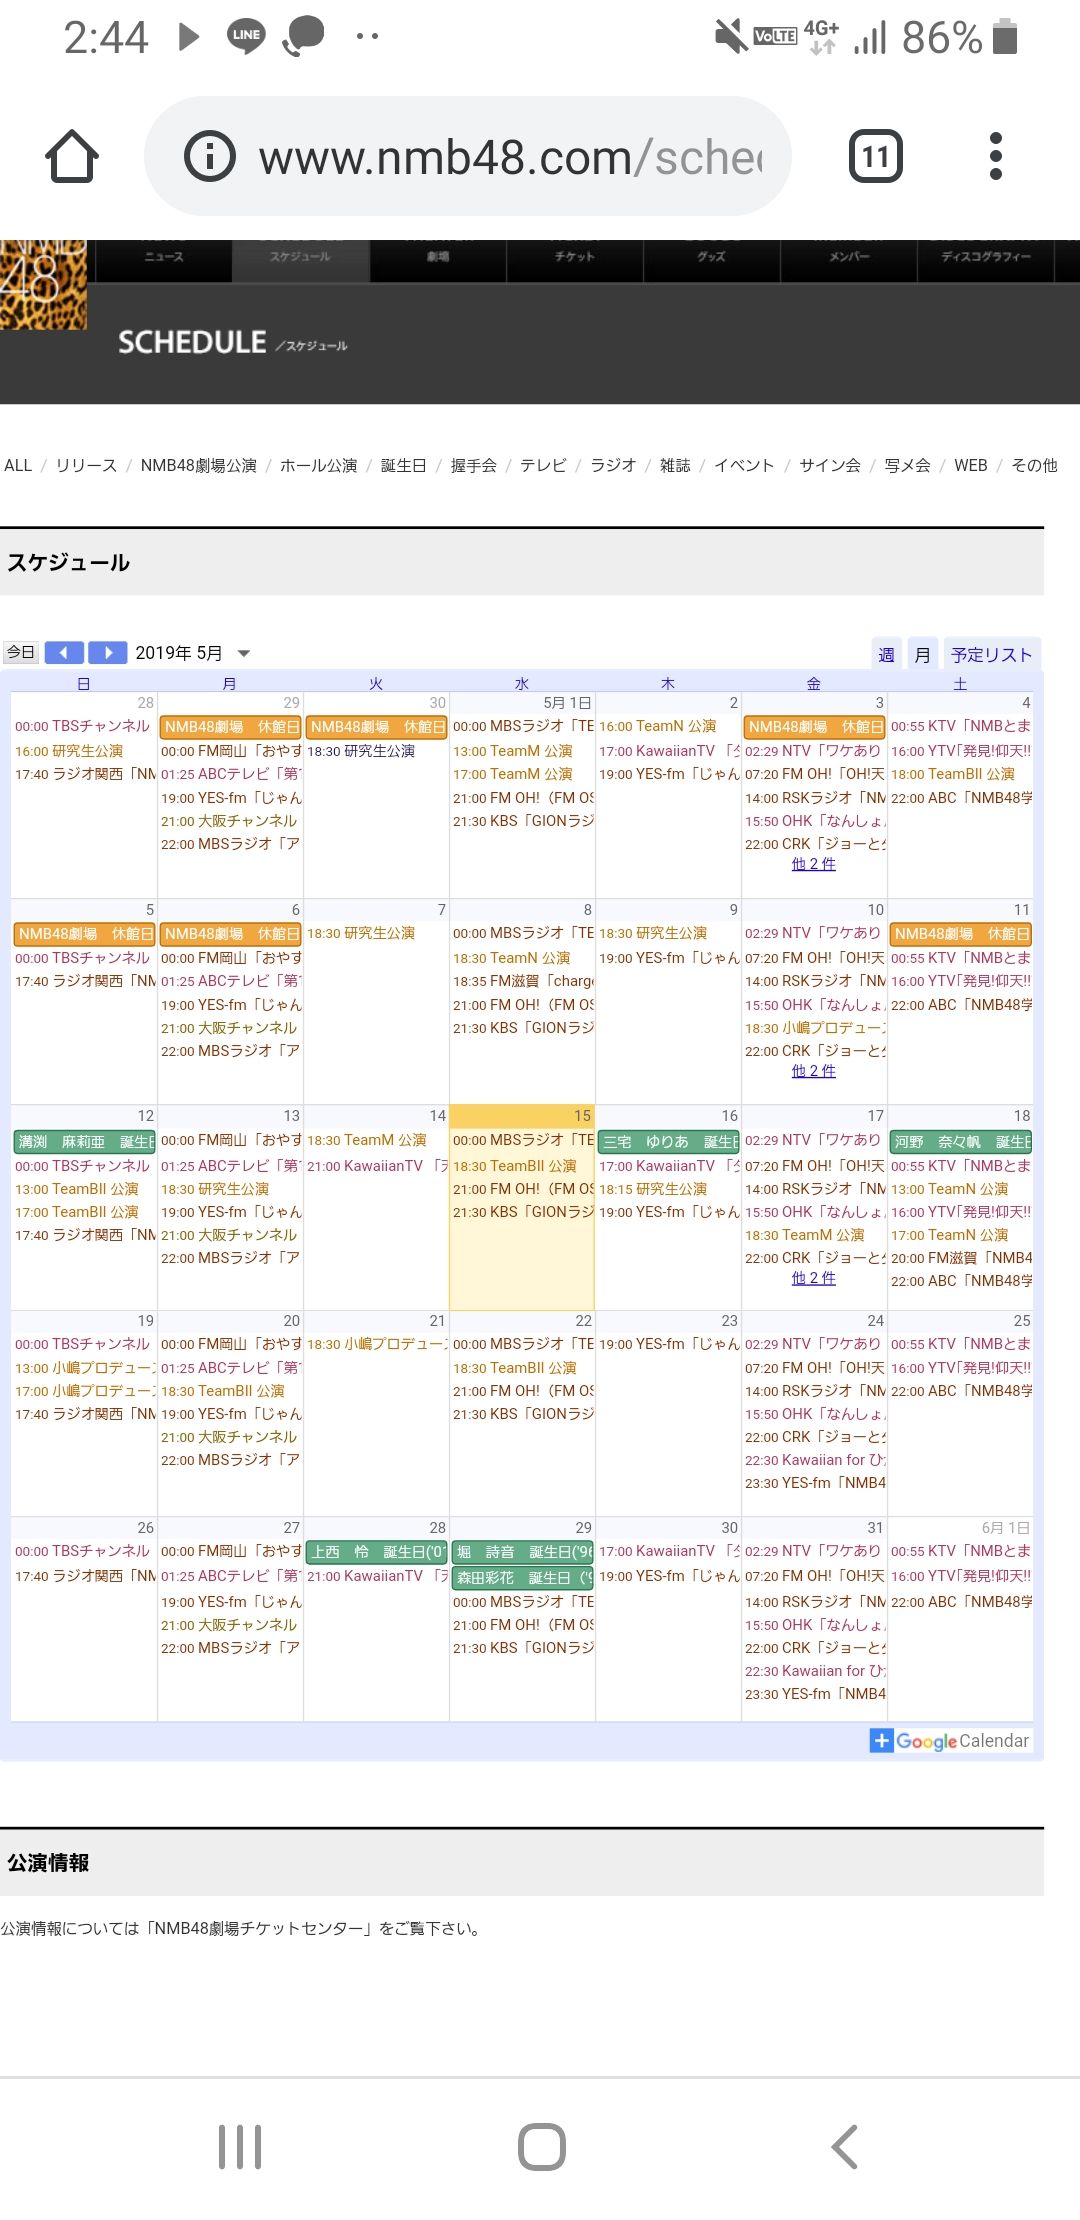
Task: Open 18:35 FM滋賀 event on May 8
Action: pyautogui.click(x=523, y=981)
